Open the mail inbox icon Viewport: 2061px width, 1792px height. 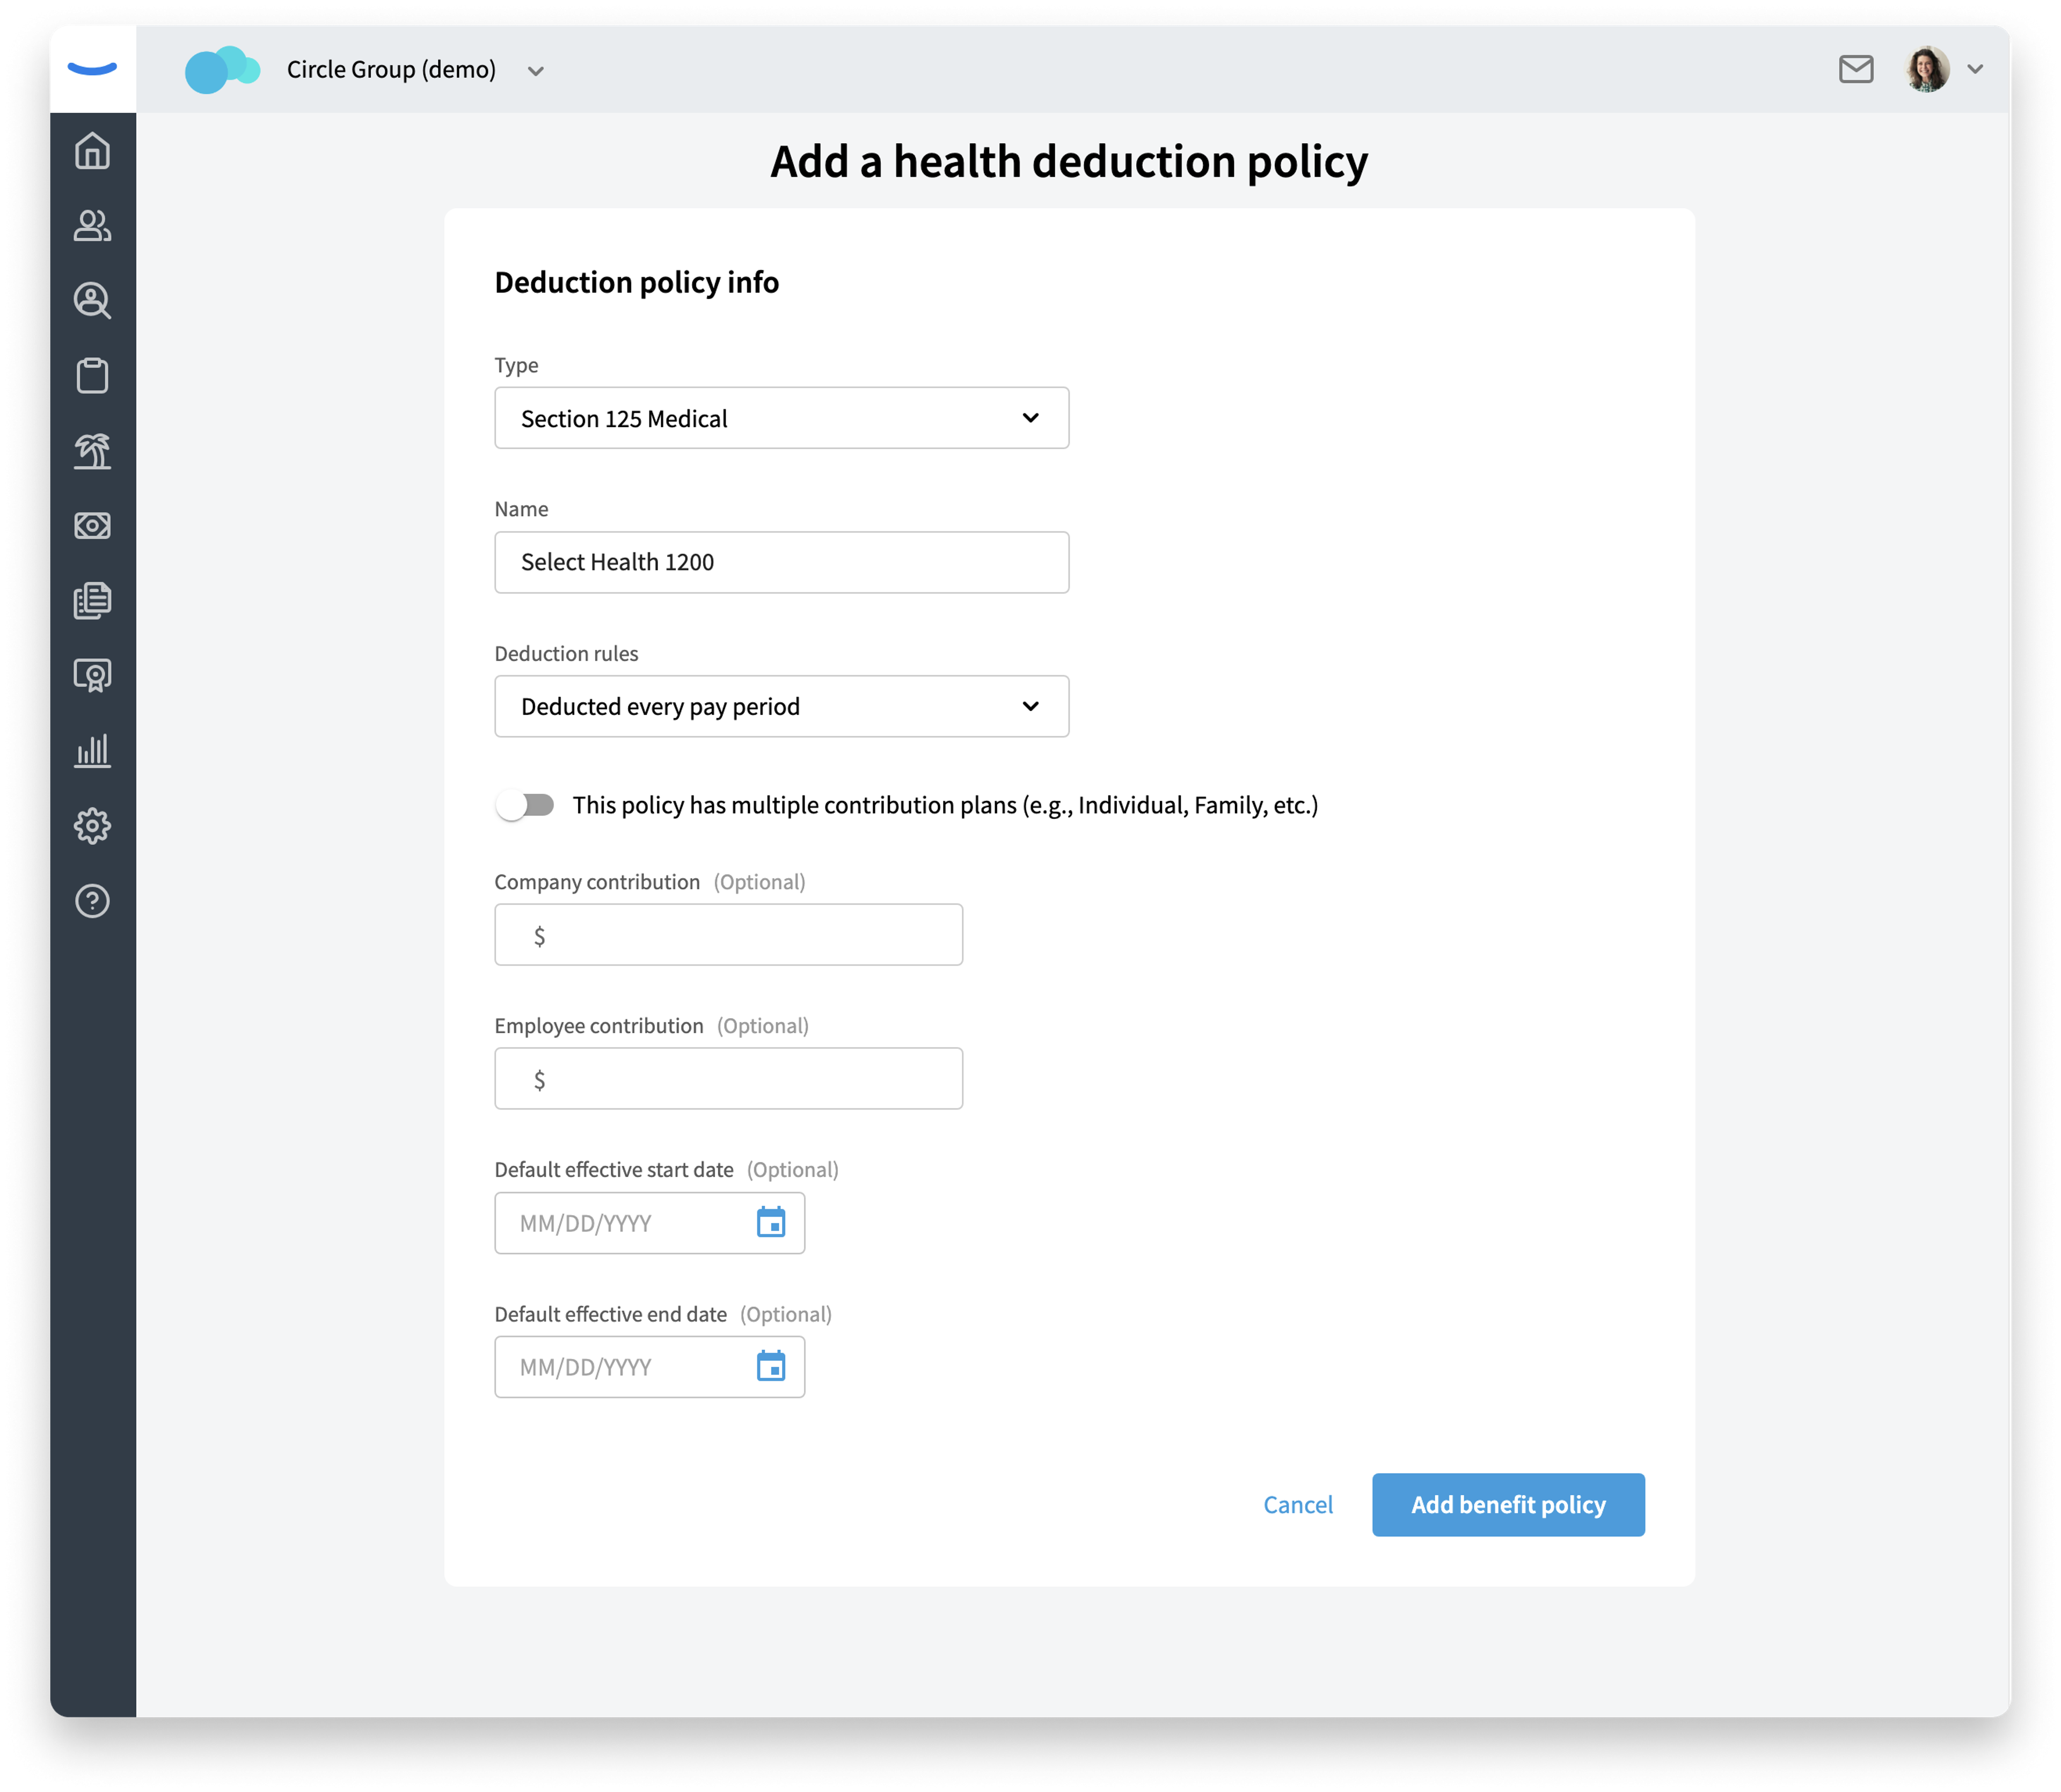click(x=1856, y=69)
